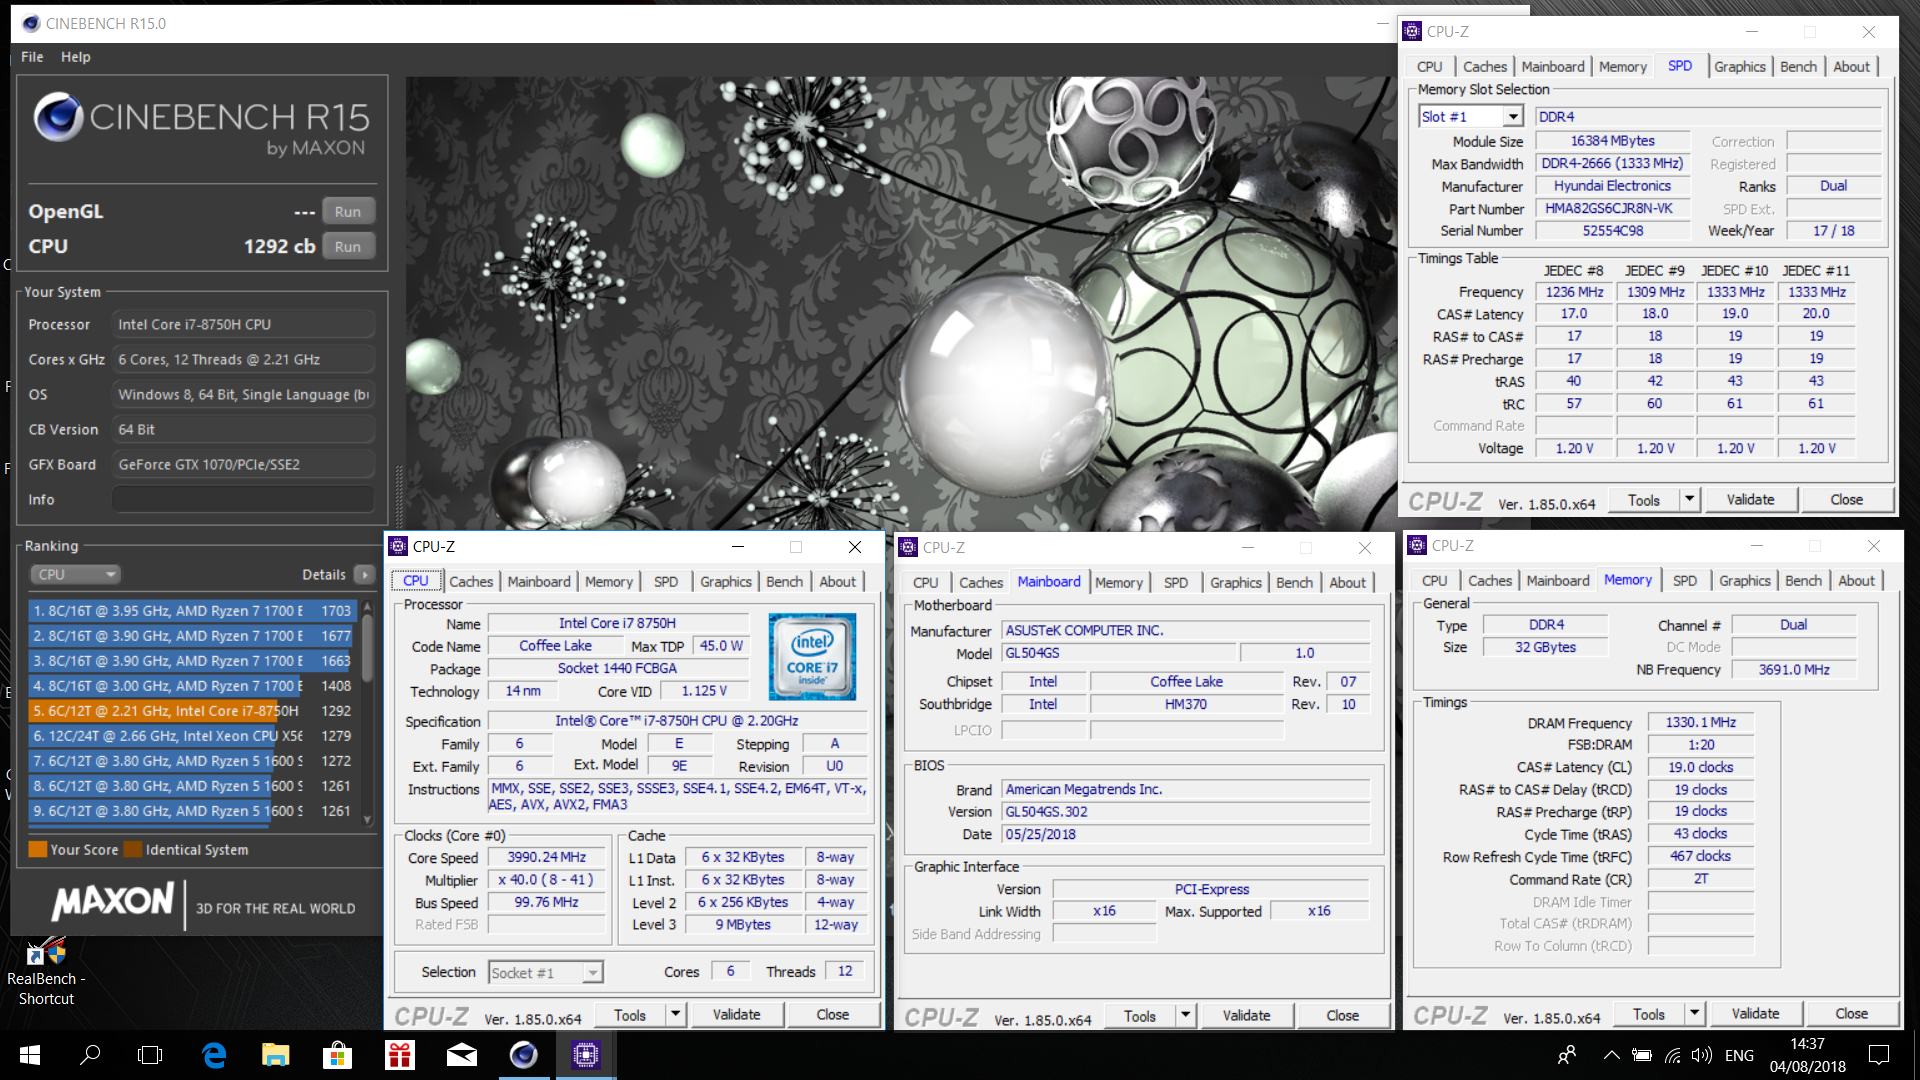Image resolution: width=1920 pixels, height=1080 pixels.
Task: Open Microsoft Store taskbar icon
Action: pyautogui.click(x=337, y=1055)
